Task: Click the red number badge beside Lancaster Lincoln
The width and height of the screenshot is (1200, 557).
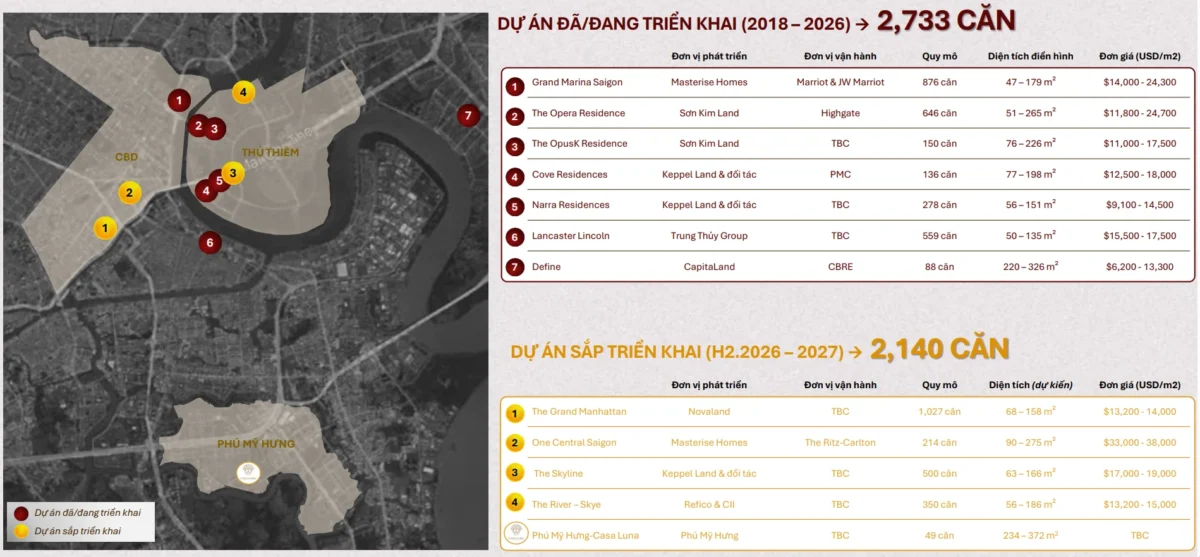Action: pos(515,238)
